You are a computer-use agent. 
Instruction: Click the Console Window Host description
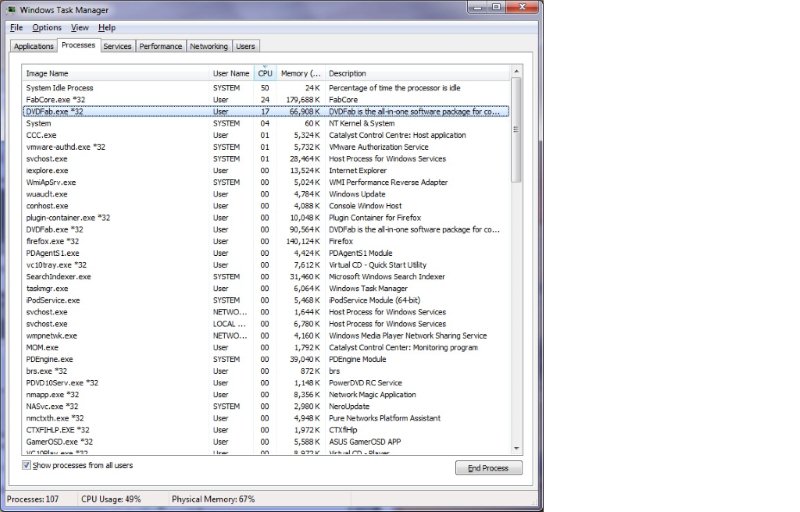pos(365,206)
